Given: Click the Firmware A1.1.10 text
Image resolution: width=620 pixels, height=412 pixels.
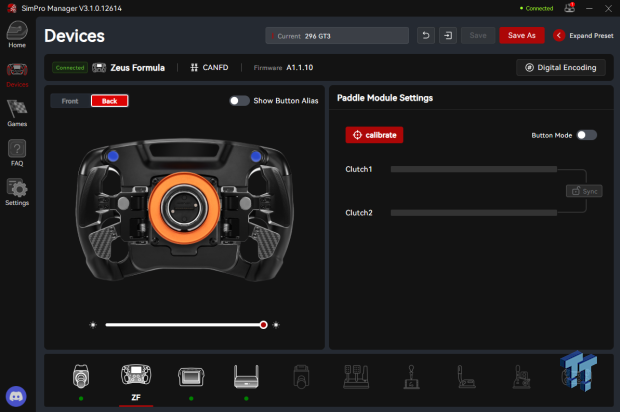Looking at the screenshot, I should click(x=283, y=68).
